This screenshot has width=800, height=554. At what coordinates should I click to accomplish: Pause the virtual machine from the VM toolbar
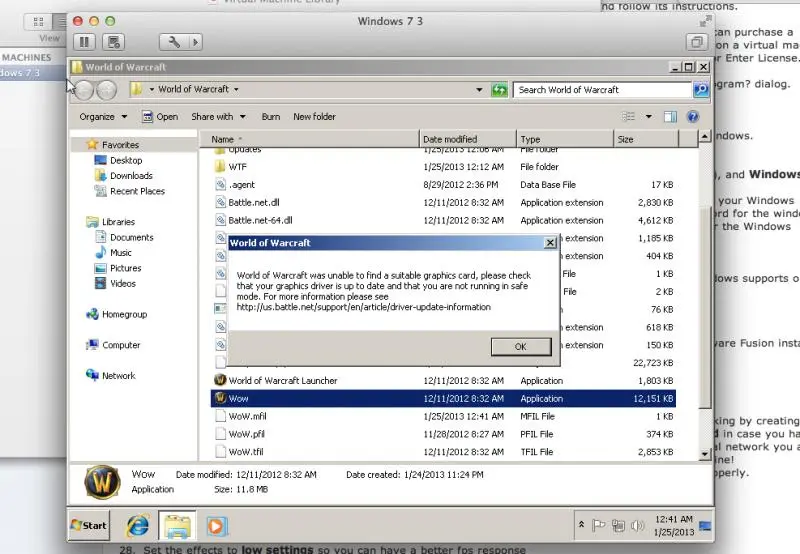(x=85, y=42)
